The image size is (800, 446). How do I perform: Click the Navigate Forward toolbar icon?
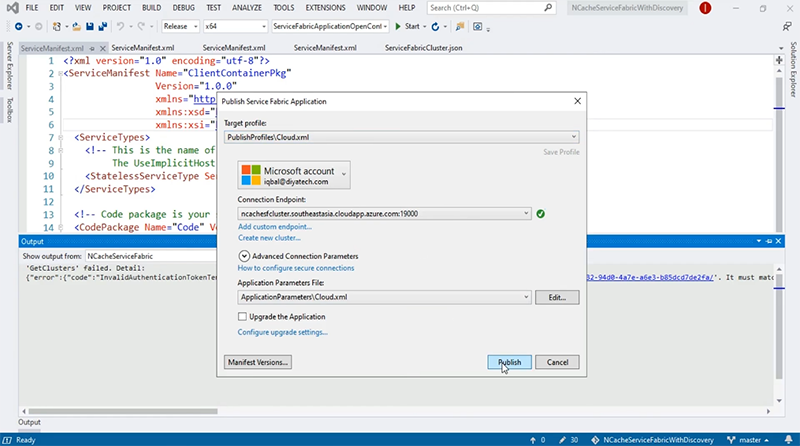(x=39, y=27)
